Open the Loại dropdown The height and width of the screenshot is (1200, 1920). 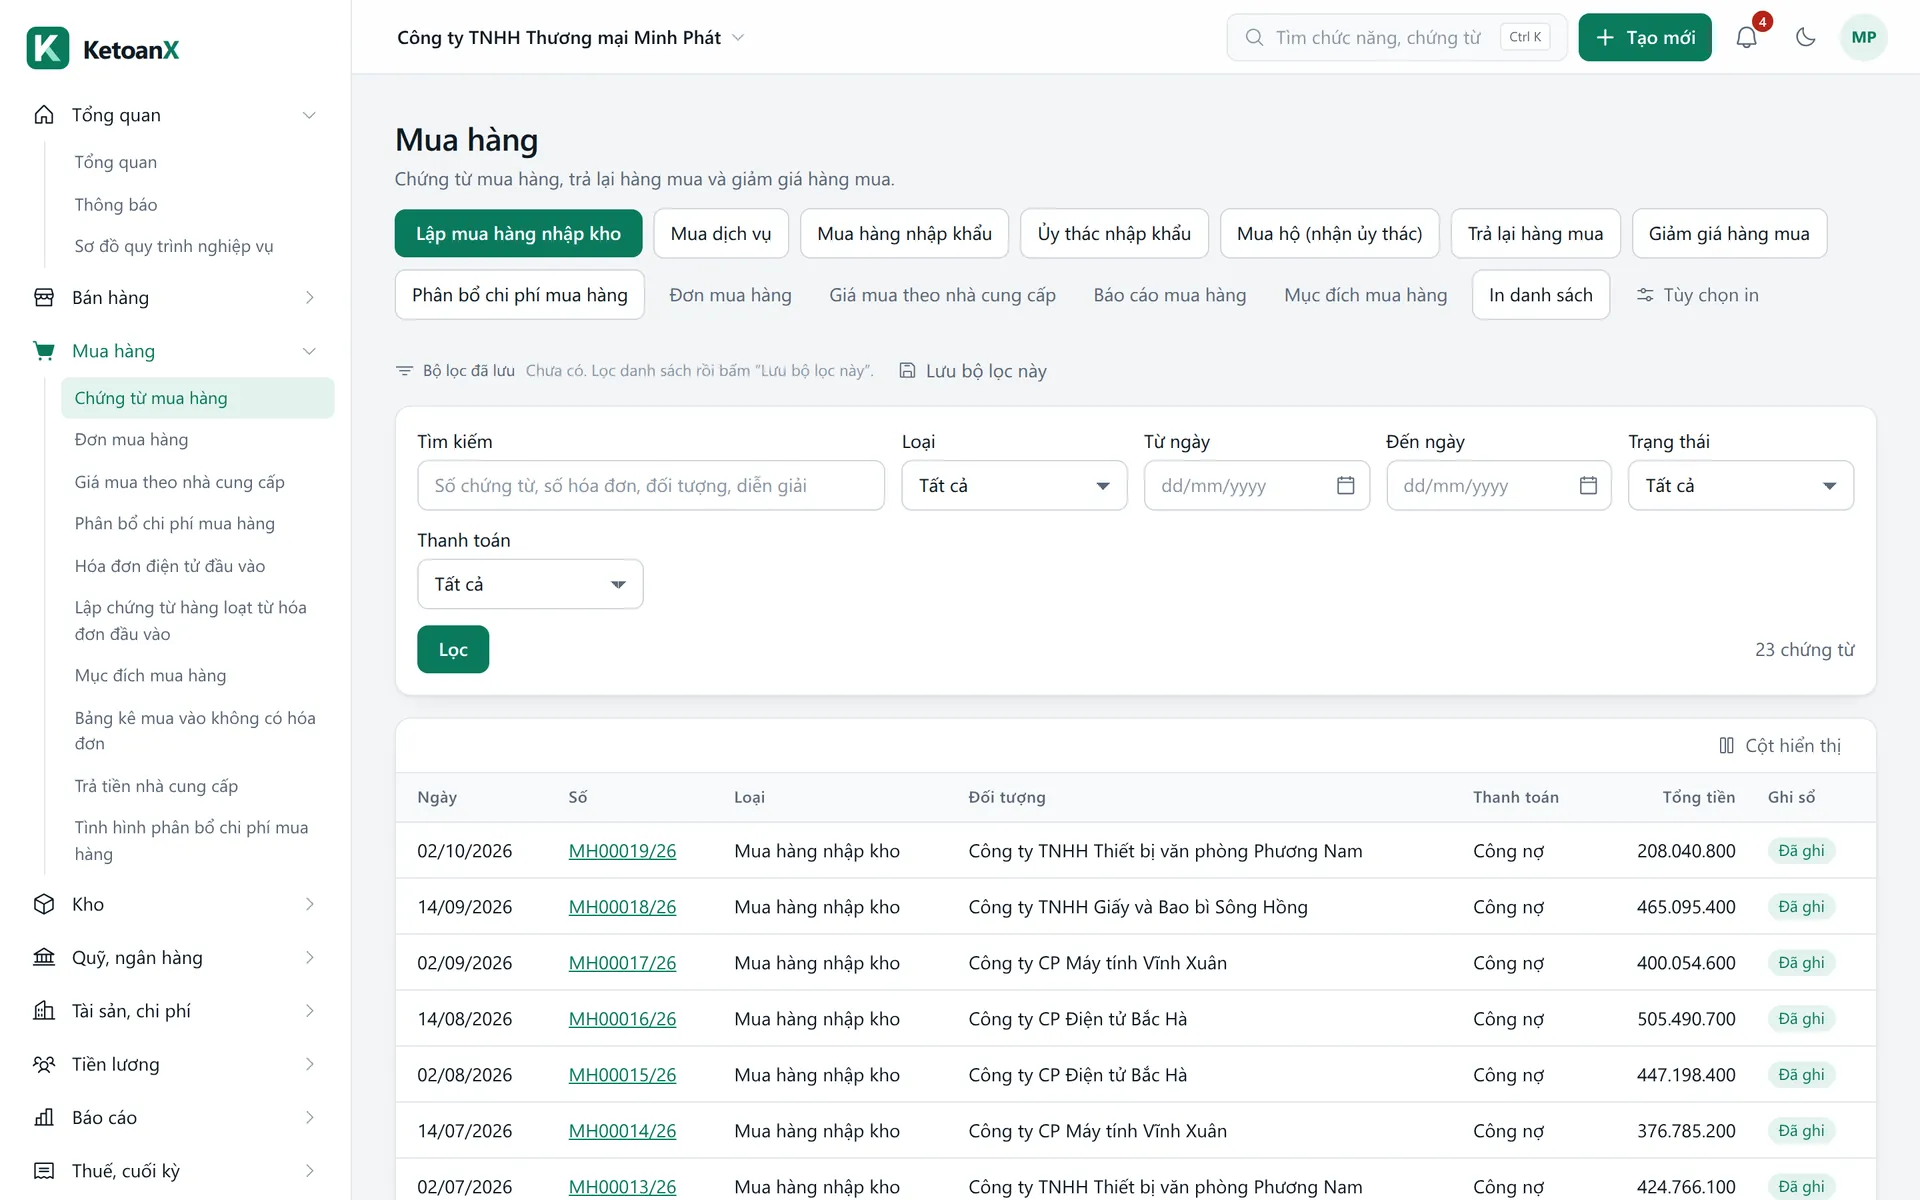(1014, 486)
